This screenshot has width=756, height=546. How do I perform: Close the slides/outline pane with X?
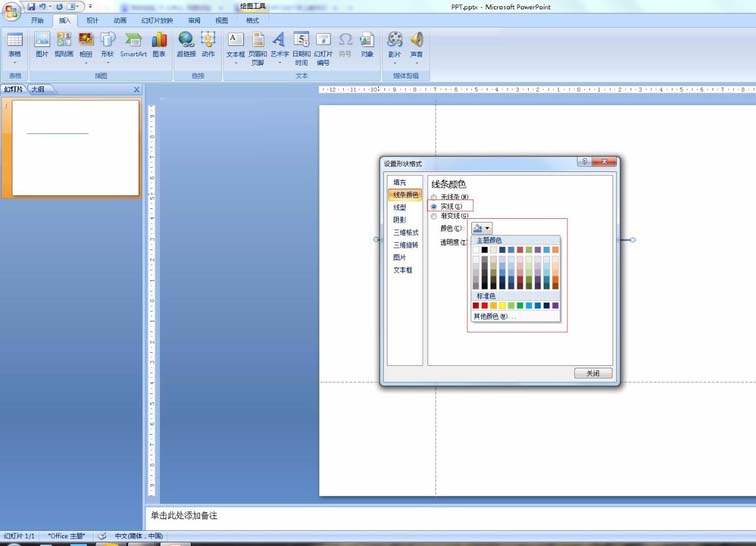tap(136, 90)
